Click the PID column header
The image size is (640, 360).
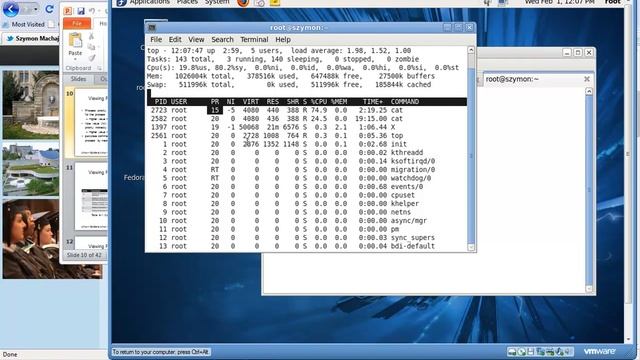(161, 102)
